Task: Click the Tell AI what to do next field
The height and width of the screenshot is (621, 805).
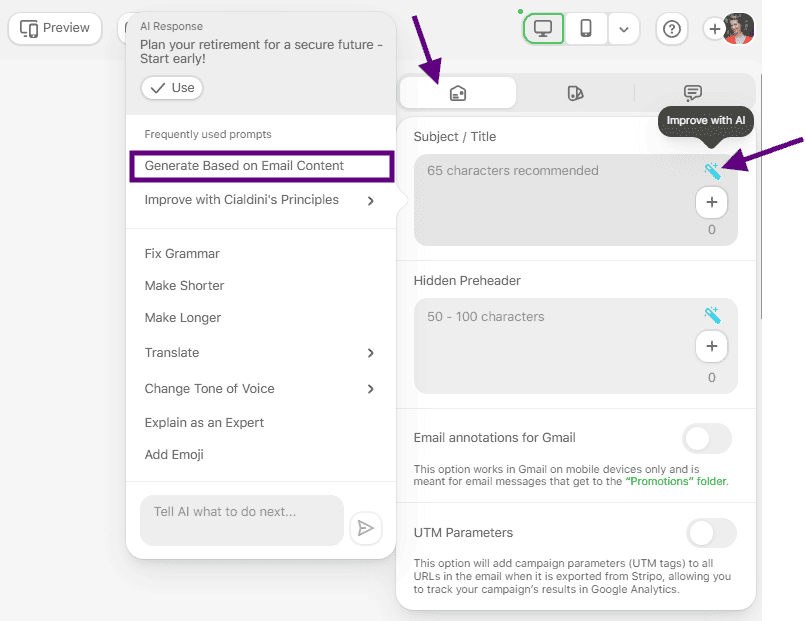Action: pos(242,520)
